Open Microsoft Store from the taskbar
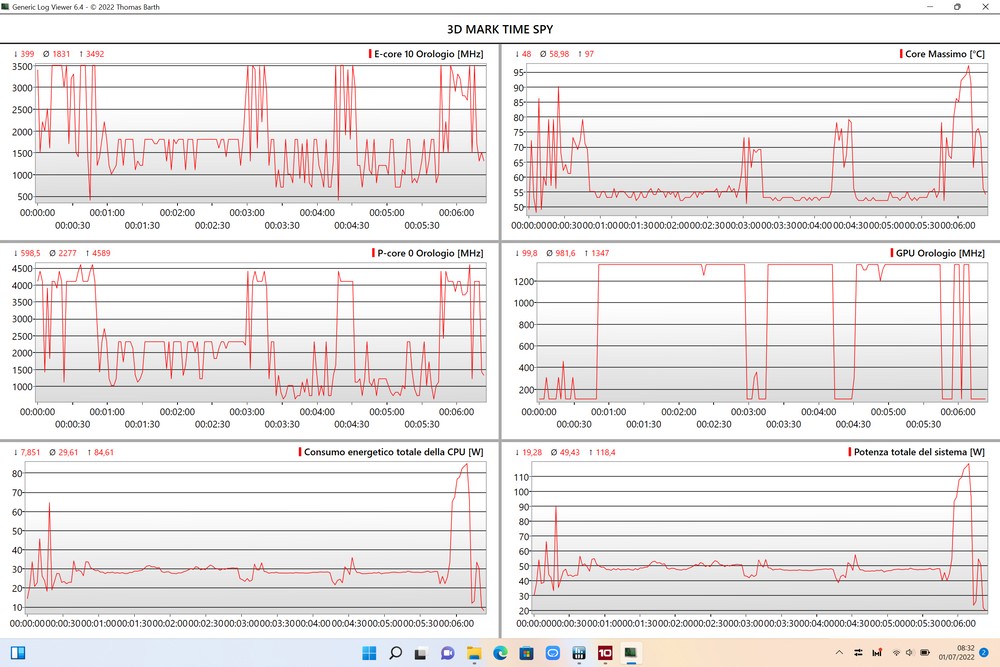The width and height of the screenshot is (1000, 667). tap(526, 653)
